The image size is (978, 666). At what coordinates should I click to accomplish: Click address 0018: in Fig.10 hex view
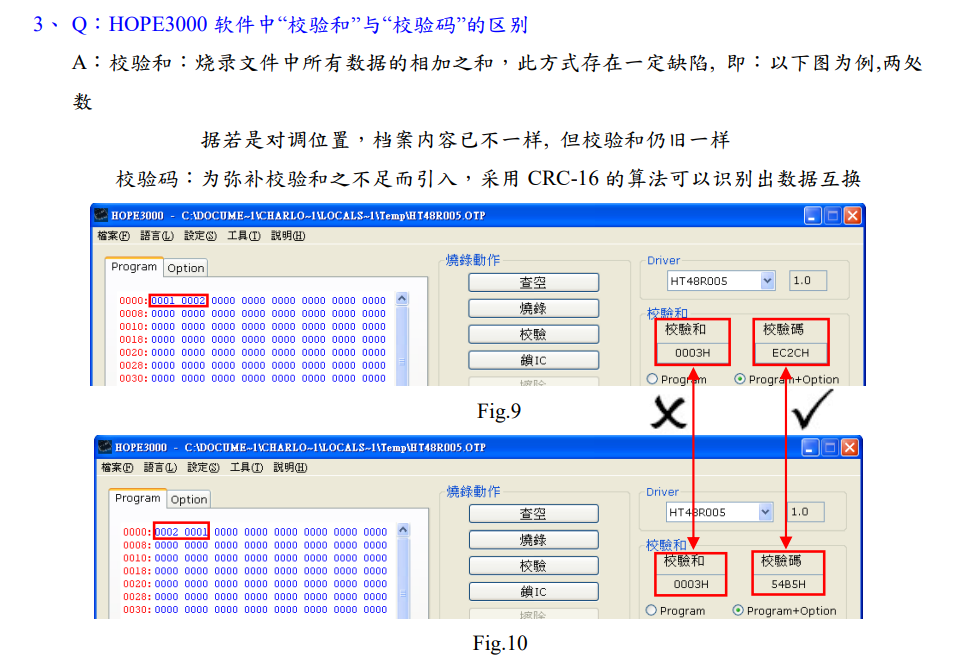(137, 571)
